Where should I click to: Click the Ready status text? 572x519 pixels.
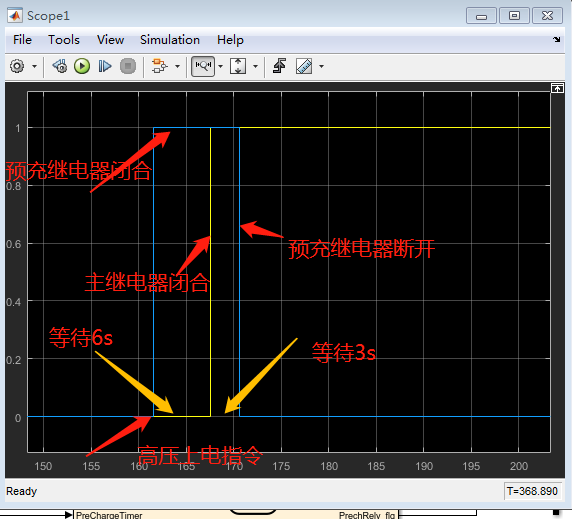[x=22, y=491]
